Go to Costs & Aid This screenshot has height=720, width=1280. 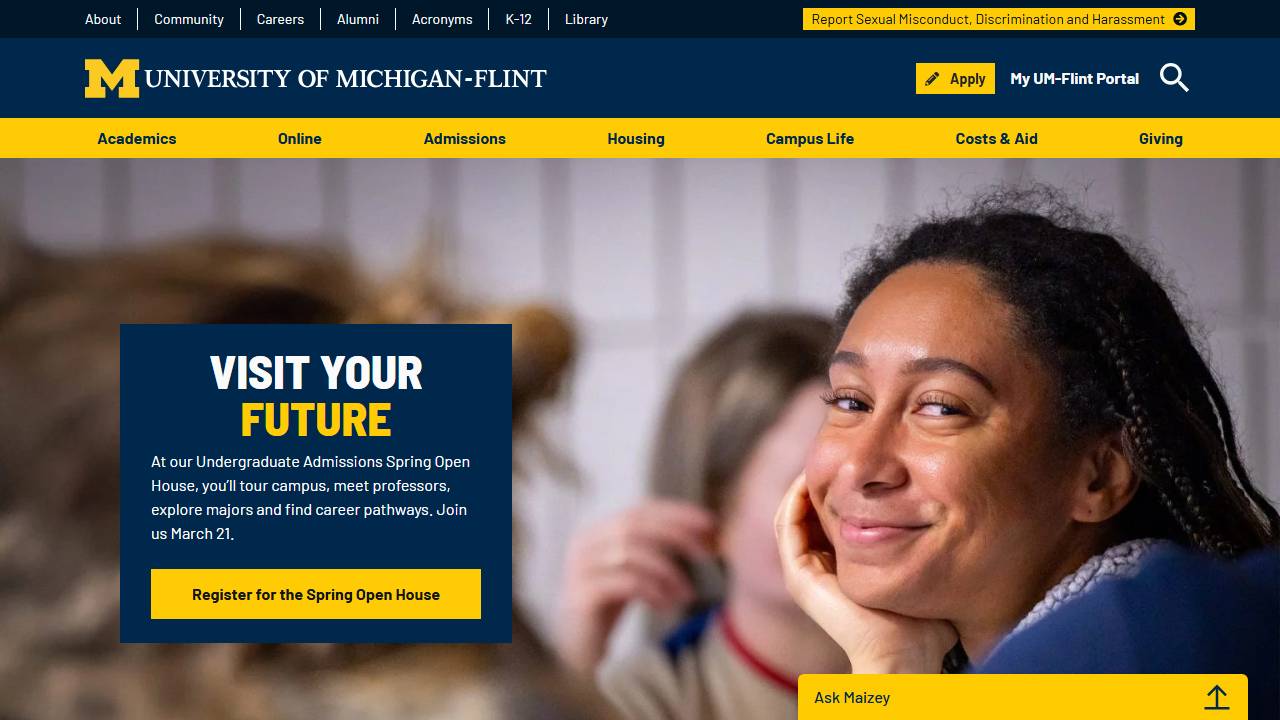click(x=997, y=138)
